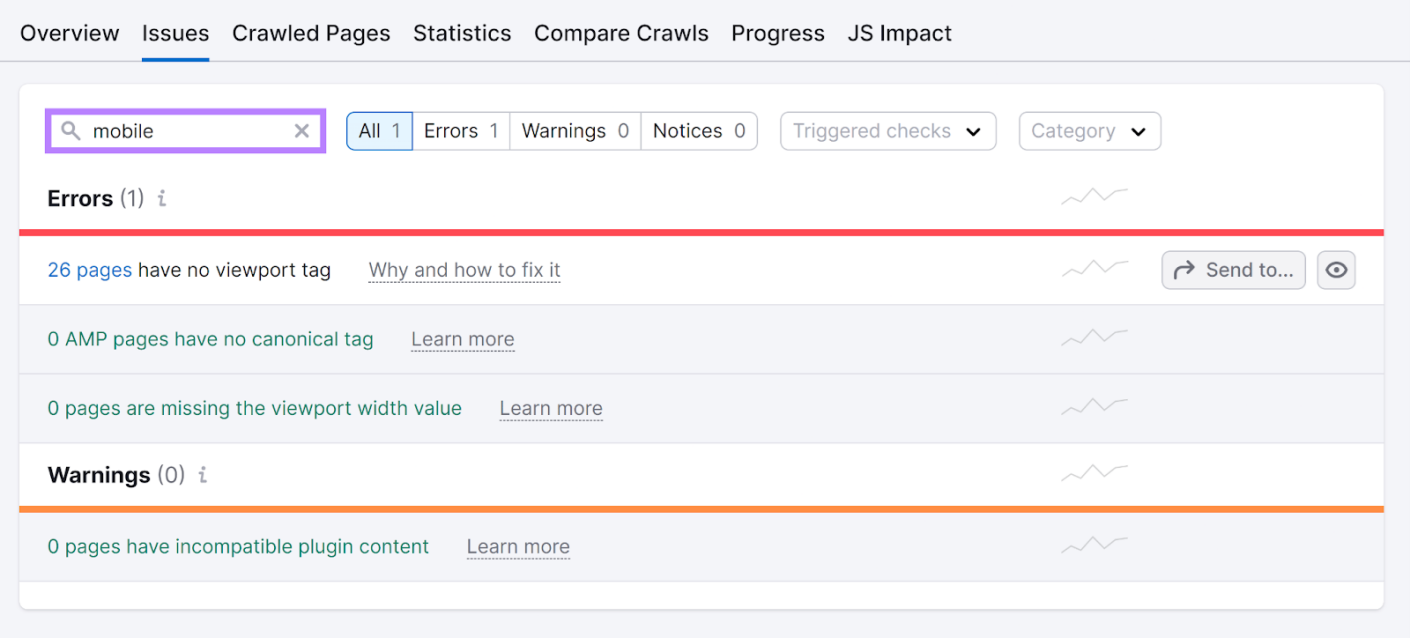Click trend sparkline in the Errors header row

tap(1094, 197)
